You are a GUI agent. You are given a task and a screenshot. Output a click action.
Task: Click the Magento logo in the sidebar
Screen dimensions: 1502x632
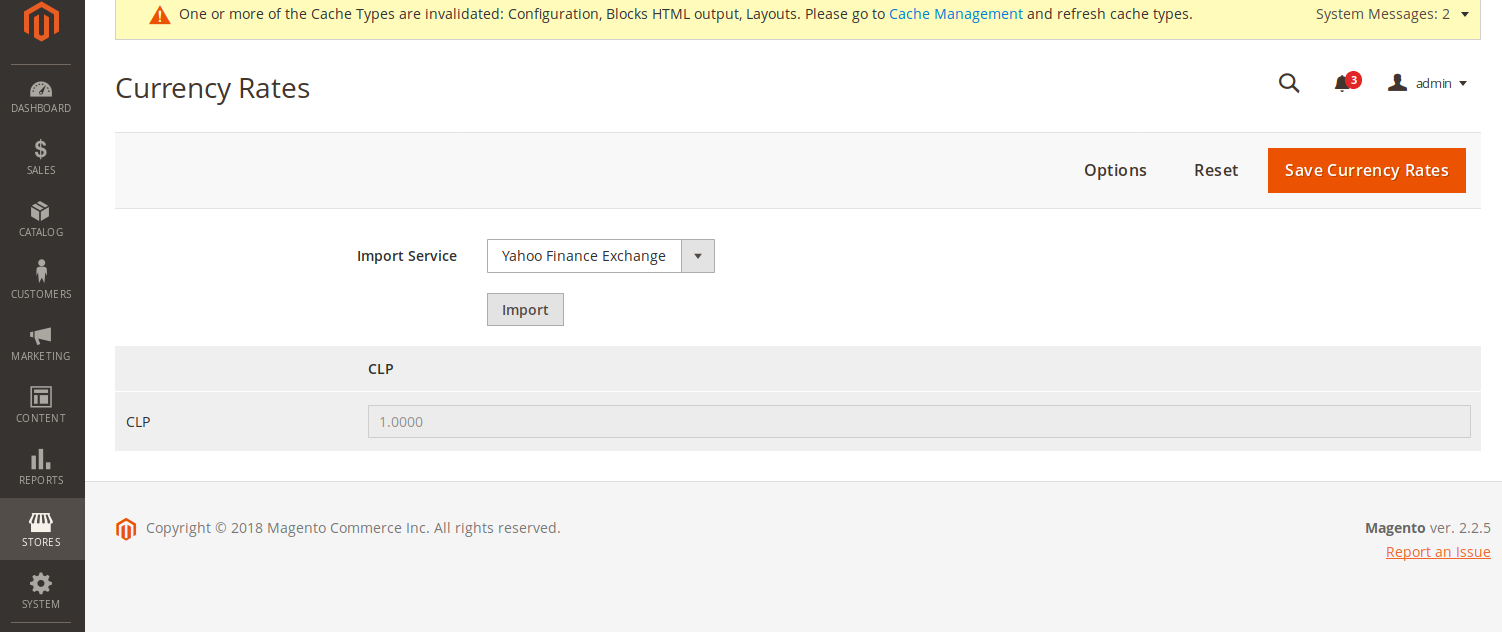pos(41,23)
